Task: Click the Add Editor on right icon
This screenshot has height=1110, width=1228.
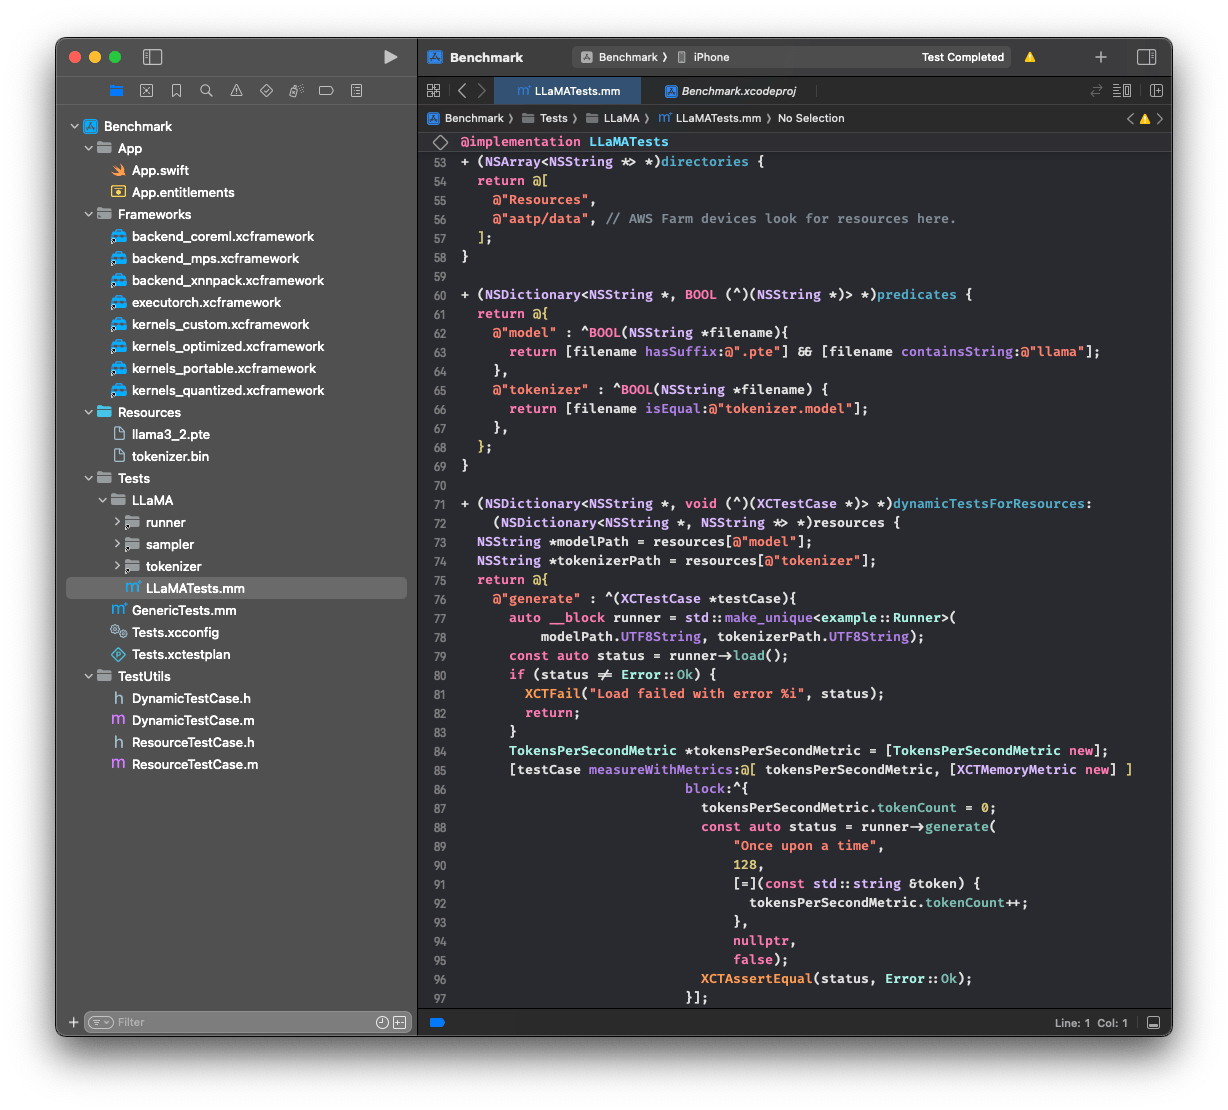Action: click(1156, 90)
